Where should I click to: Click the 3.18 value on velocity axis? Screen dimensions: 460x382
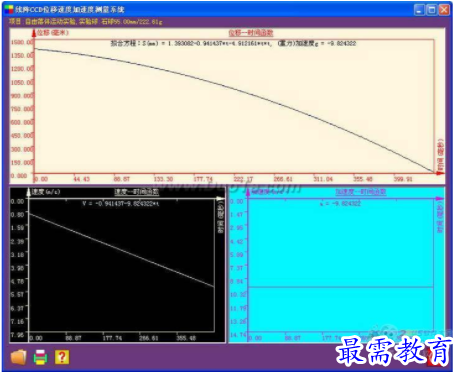coord(17,255)
